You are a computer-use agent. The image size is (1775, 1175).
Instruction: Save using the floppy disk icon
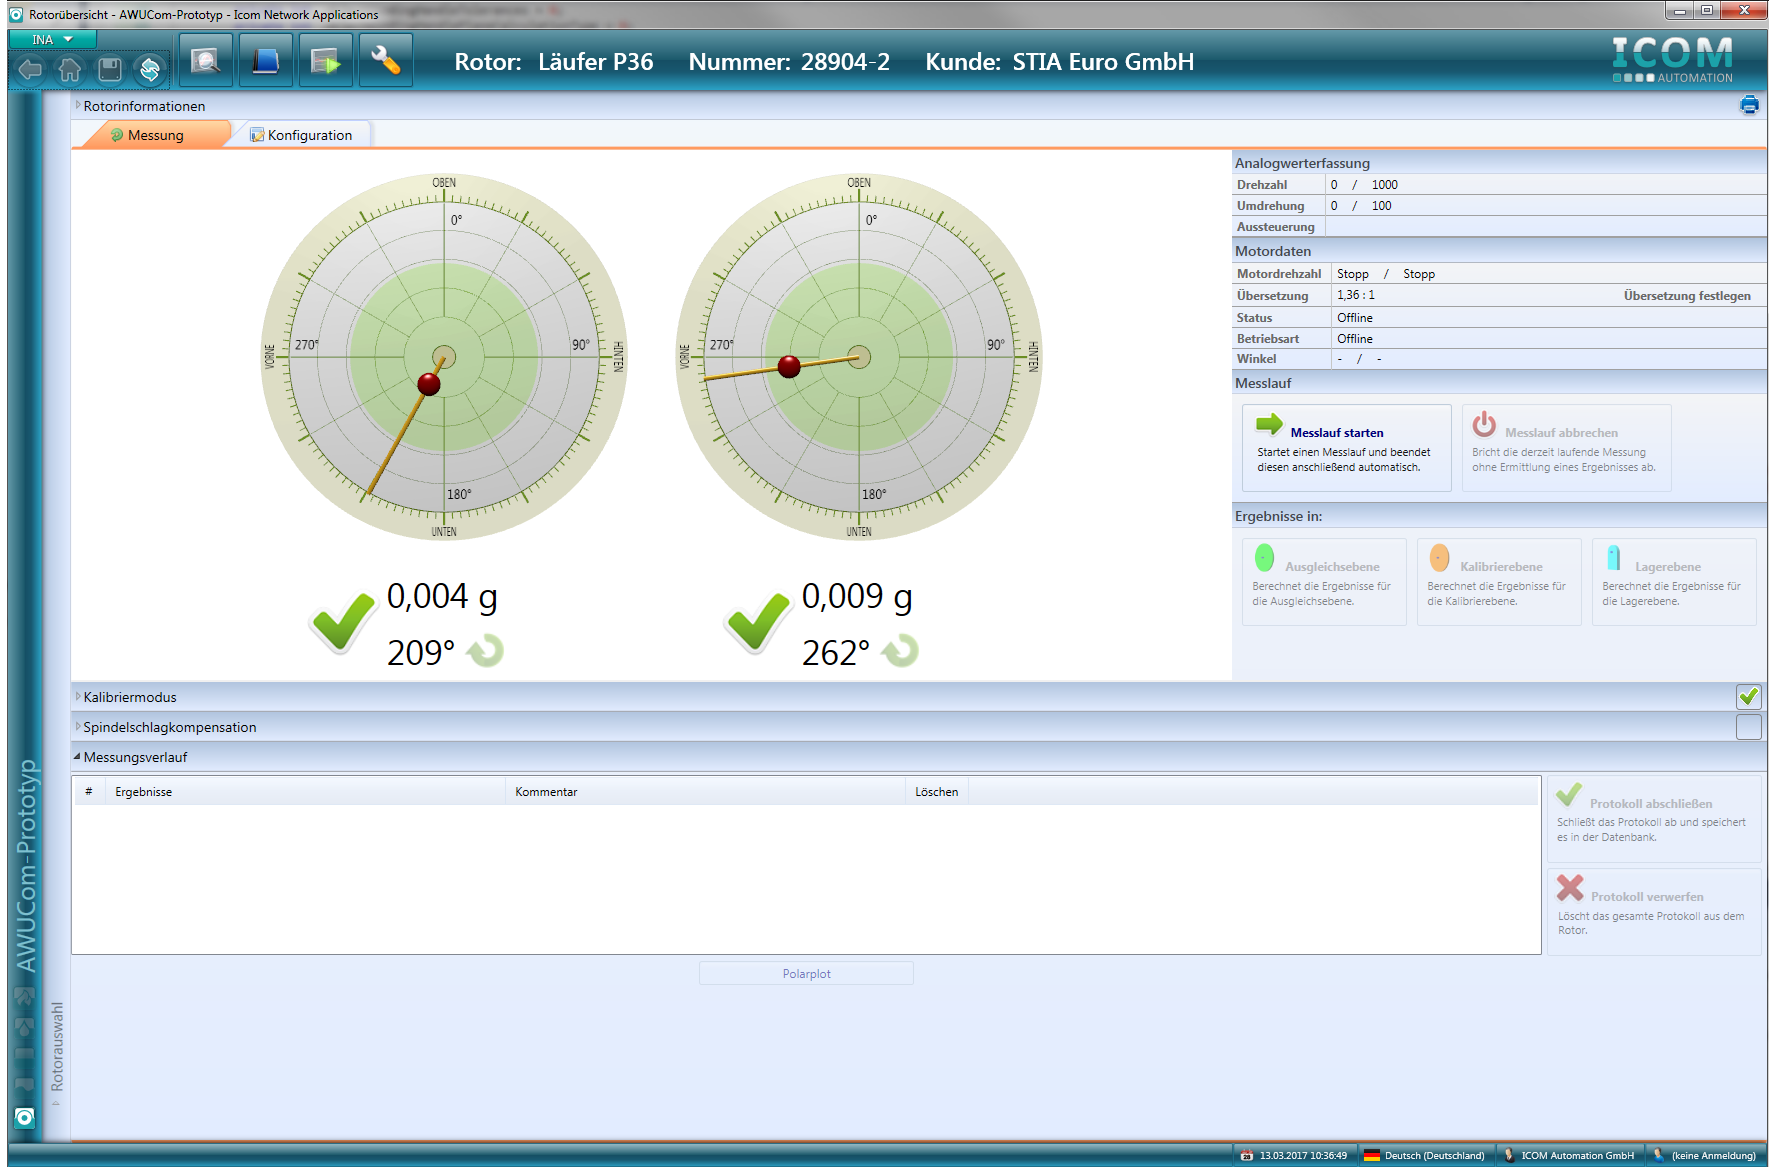[x=110, y=69]
